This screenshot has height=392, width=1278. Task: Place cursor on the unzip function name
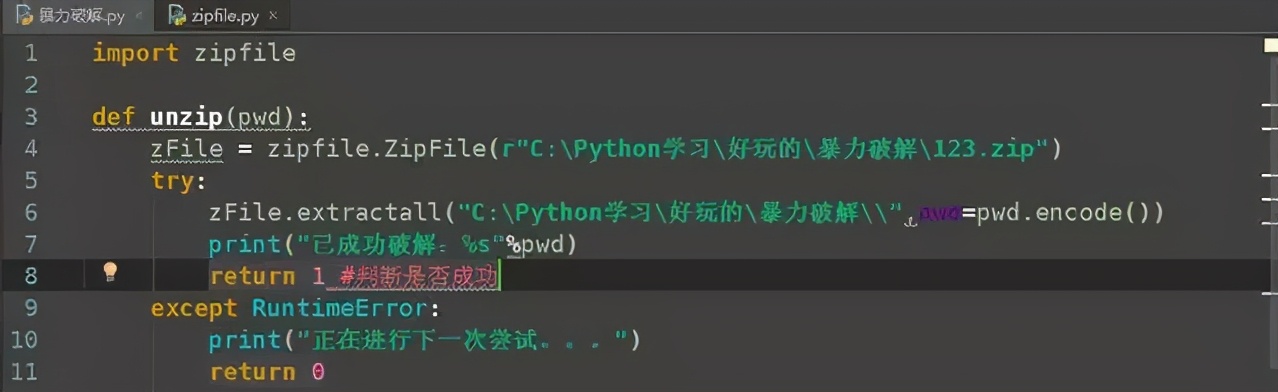(186, 117)
